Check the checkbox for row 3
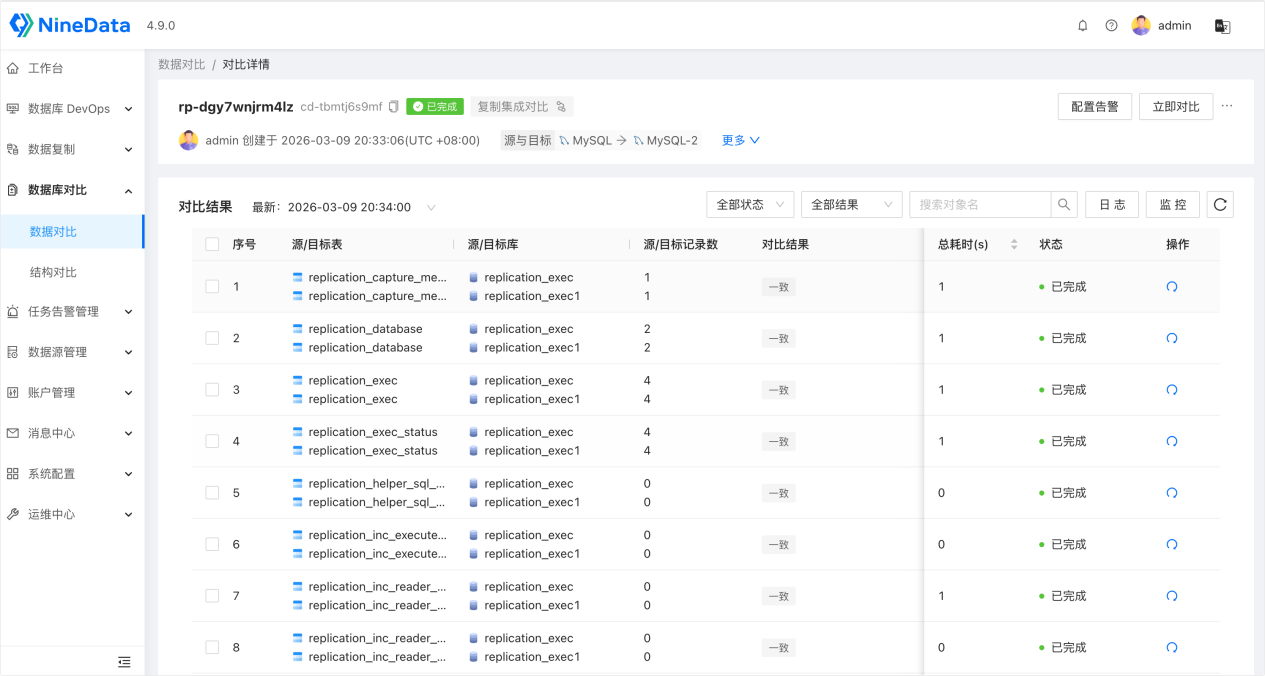The image size is (1265, 676). tap(212, 390)
